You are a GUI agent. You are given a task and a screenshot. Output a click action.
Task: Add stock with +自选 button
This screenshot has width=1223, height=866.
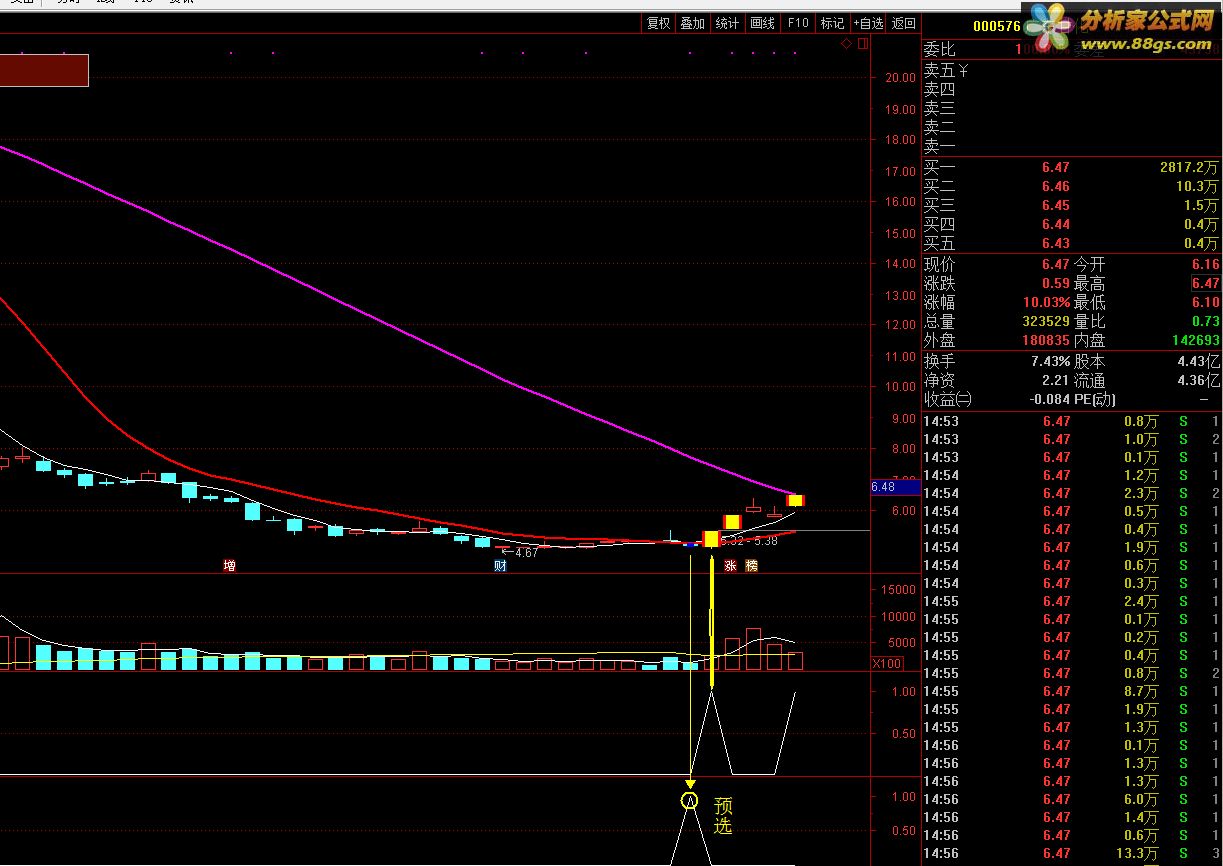point(867,23)
